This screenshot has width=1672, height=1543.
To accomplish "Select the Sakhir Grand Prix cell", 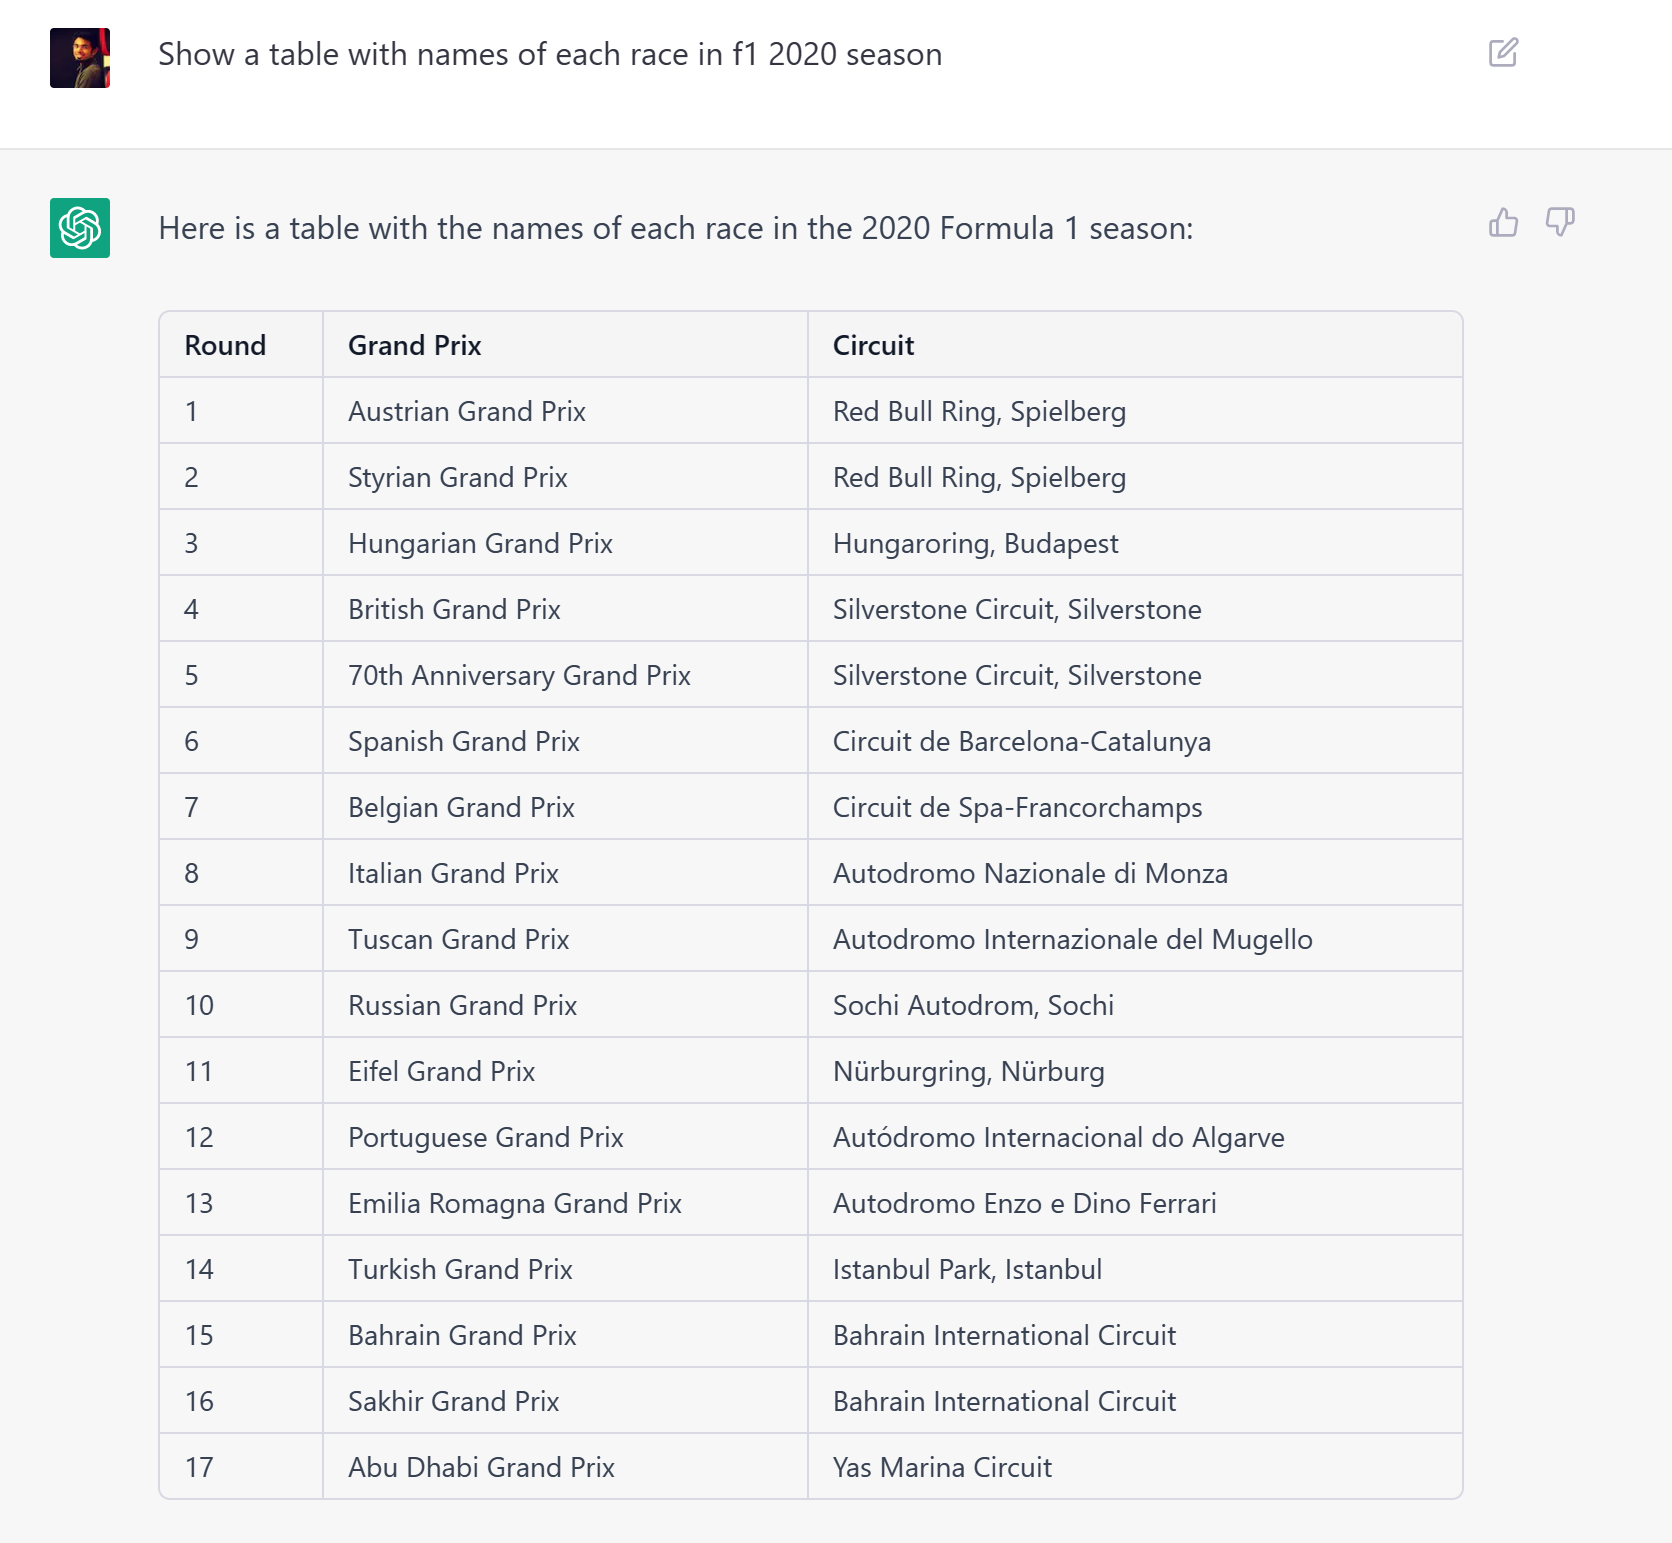I will coord(453,1401).
